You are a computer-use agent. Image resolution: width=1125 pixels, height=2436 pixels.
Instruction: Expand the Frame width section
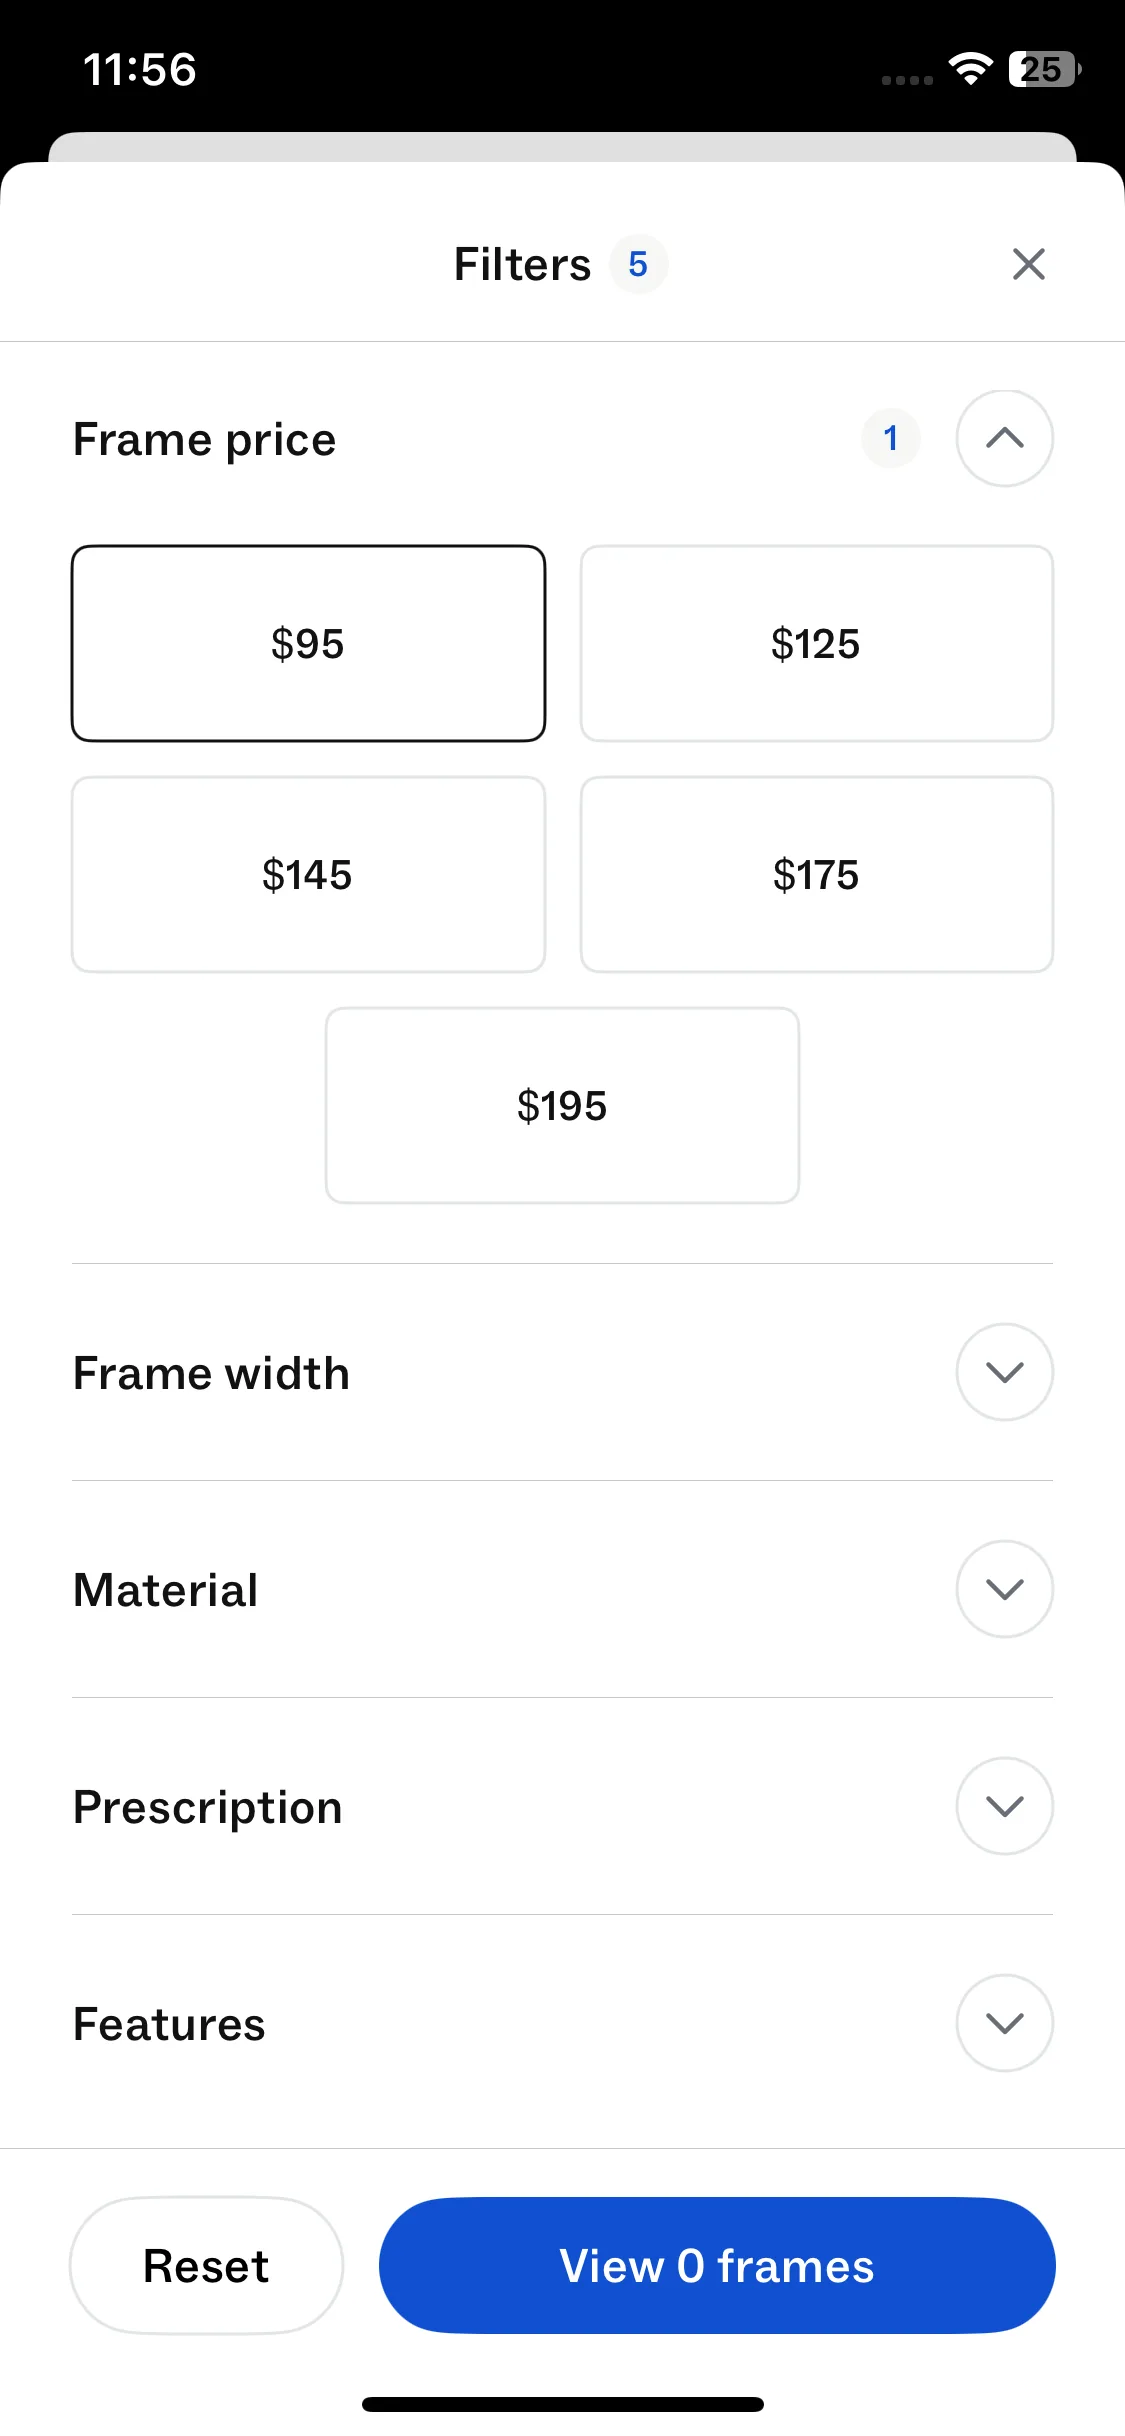(x=1004, y=1372)
